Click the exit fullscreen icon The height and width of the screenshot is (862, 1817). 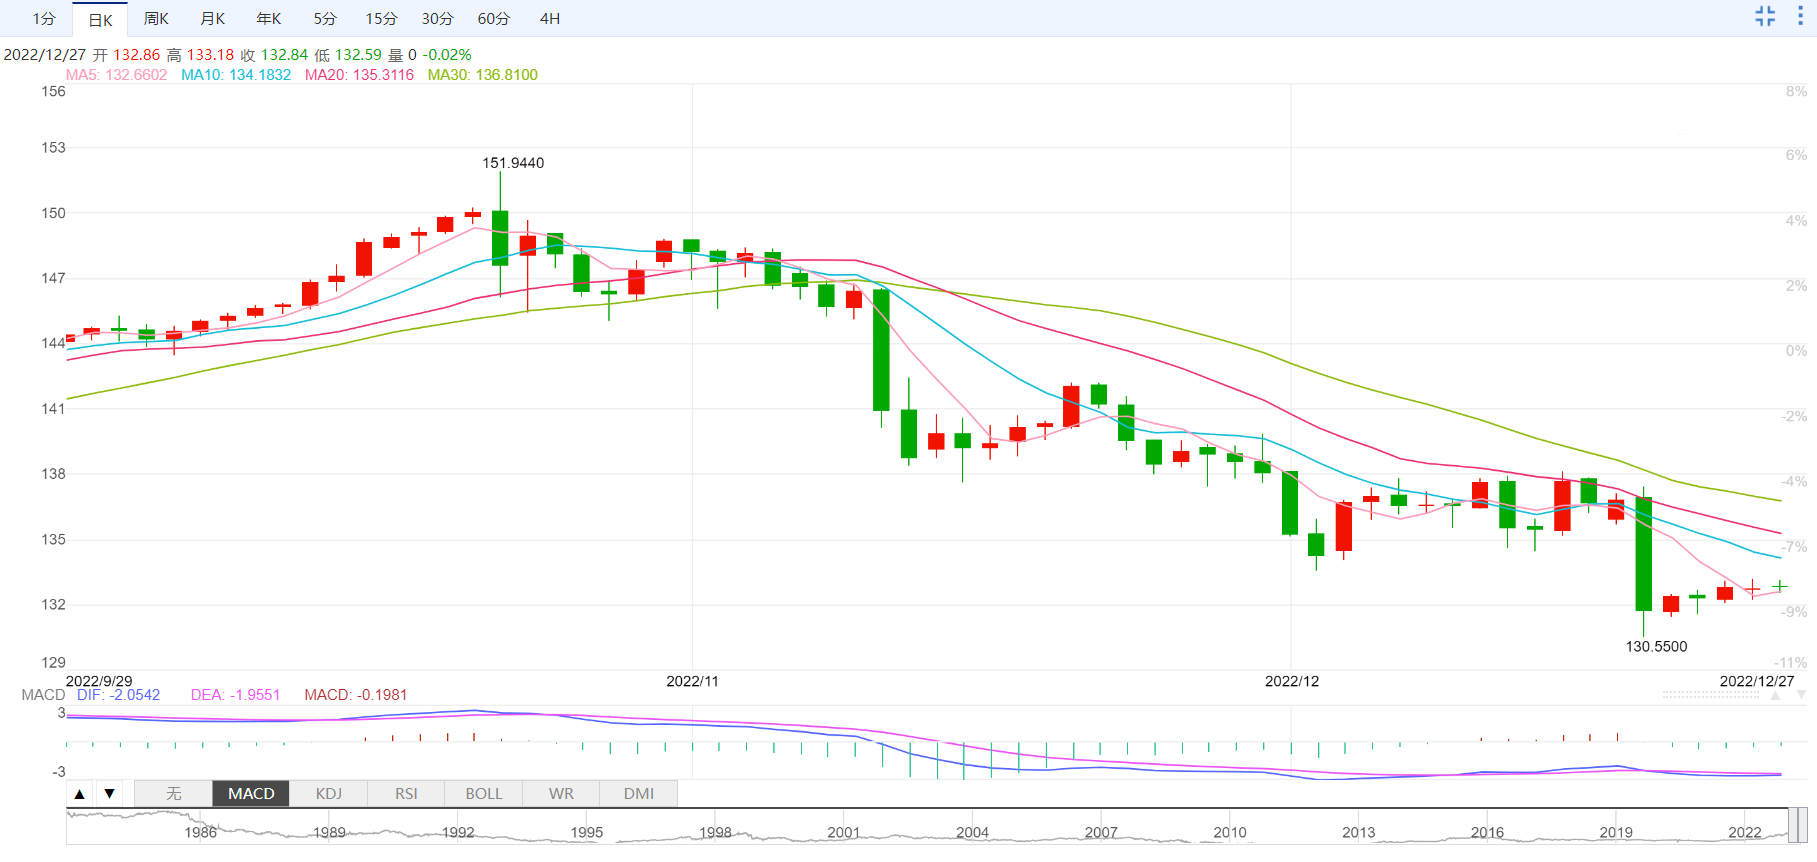1765,16
